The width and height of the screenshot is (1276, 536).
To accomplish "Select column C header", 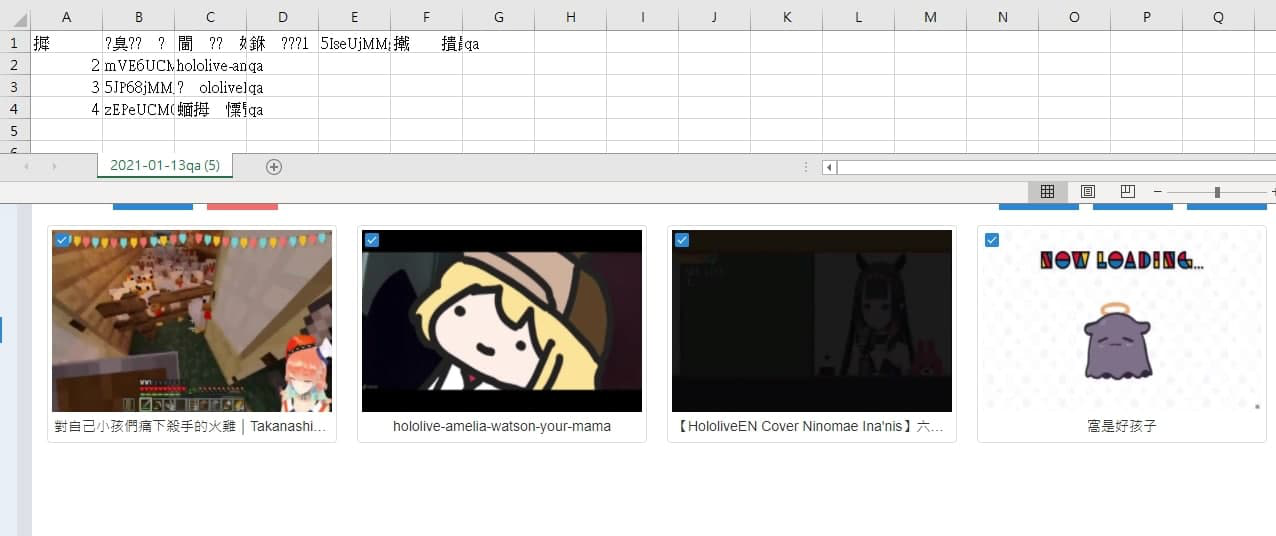I will tap(210, 17).
